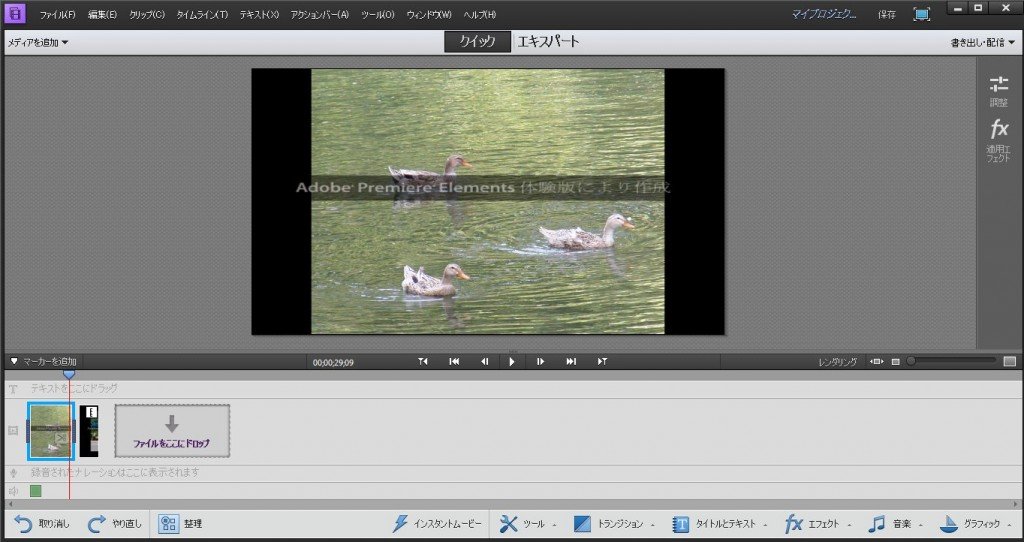
Task: Click the video track film icon
Action: [x=12, y=431]
